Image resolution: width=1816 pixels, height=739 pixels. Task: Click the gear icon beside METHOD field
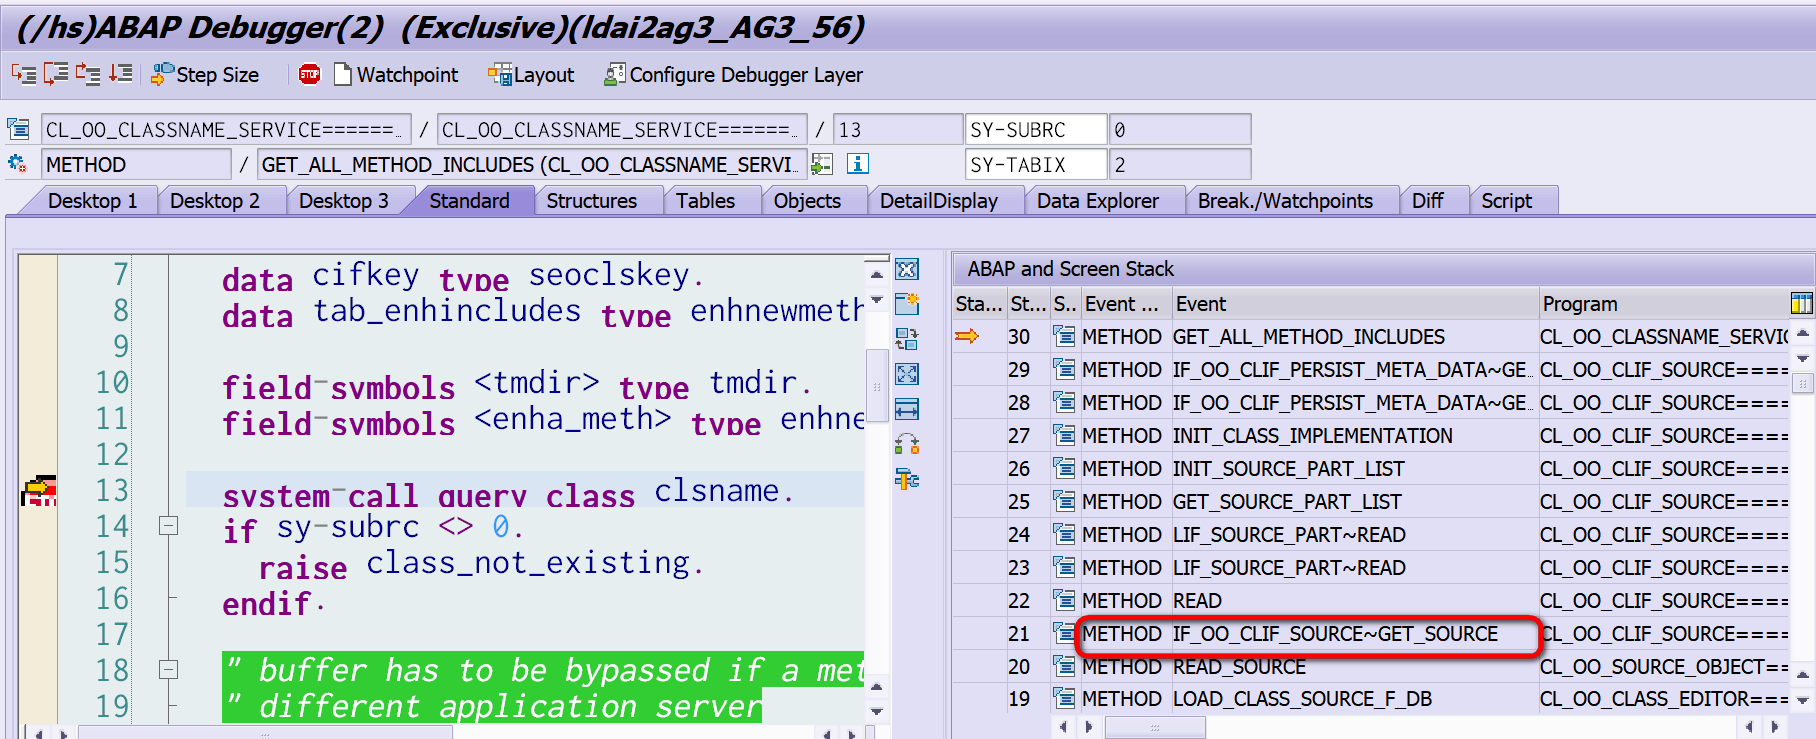18,163
